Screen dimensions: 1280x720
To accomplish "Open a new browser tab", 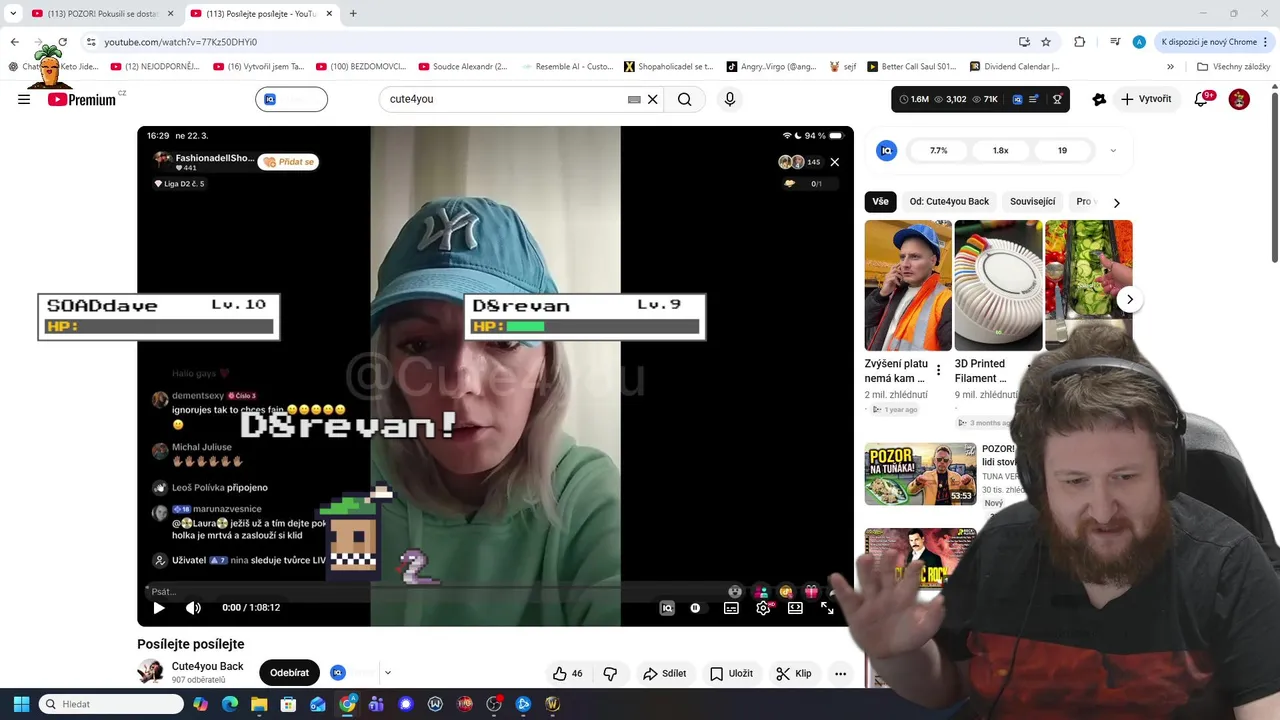I will [353, 13].
